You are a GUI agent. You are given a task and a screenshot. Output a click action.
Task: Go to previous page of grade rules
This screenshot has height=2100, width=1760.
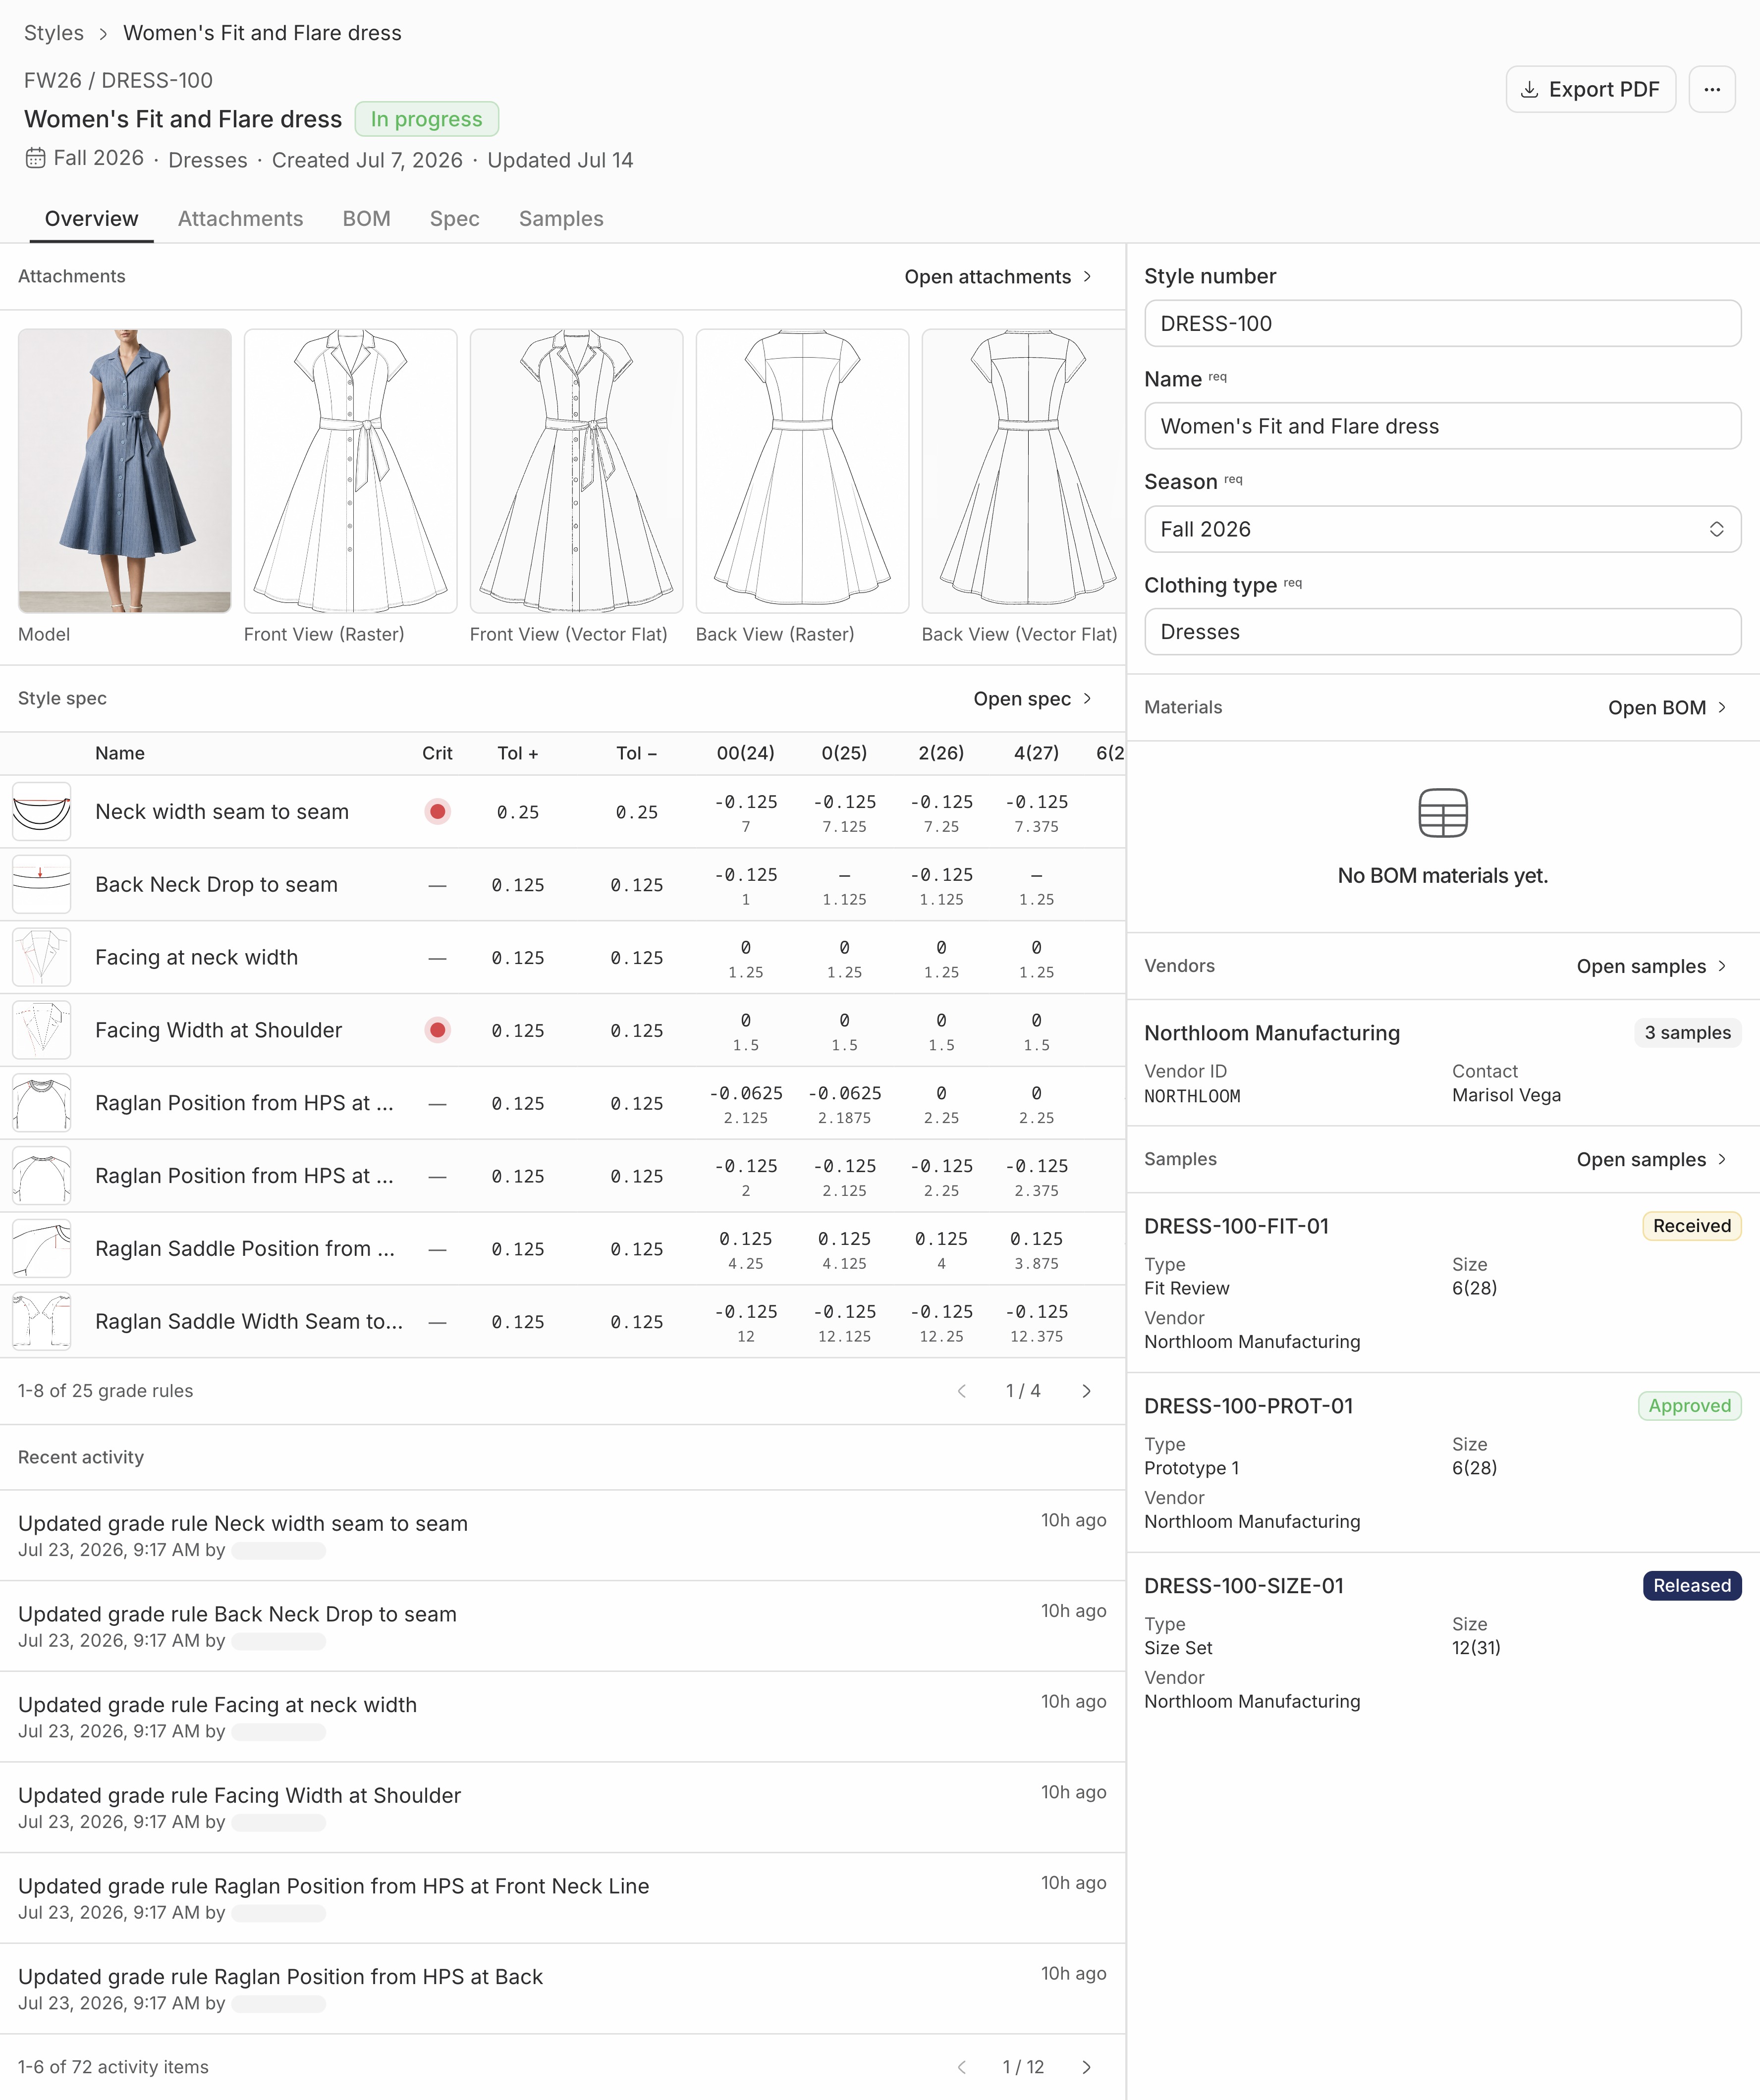962,1391
